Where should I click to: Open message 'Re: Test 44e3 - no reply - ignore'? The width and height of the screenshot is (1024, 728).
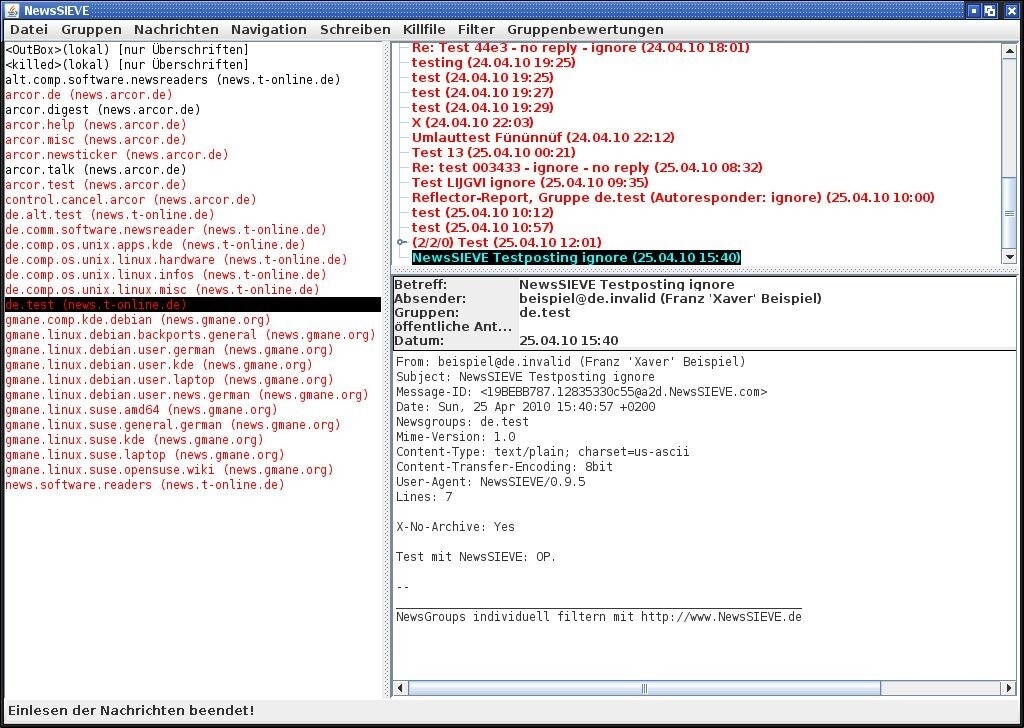[581, 48]
